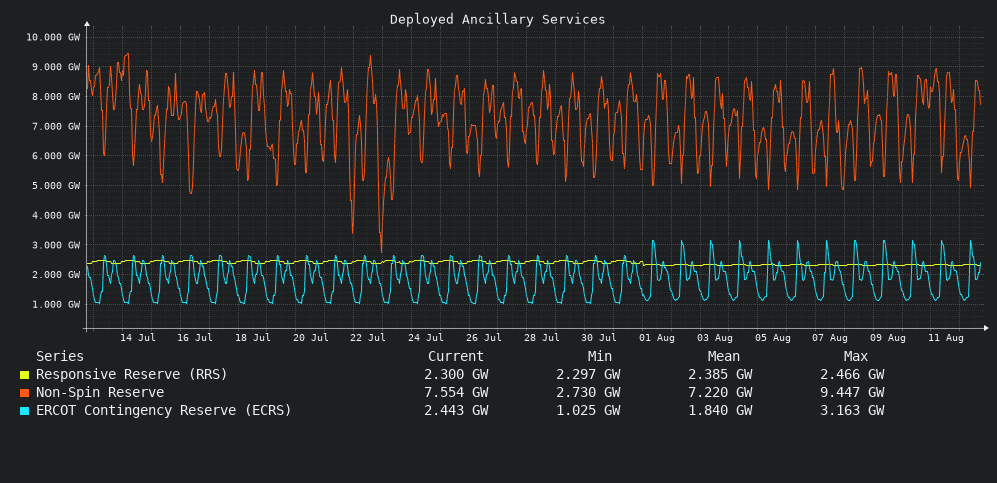Click the Current column header
The height and width of the screenshot is (483, 997).
(456, 357)
